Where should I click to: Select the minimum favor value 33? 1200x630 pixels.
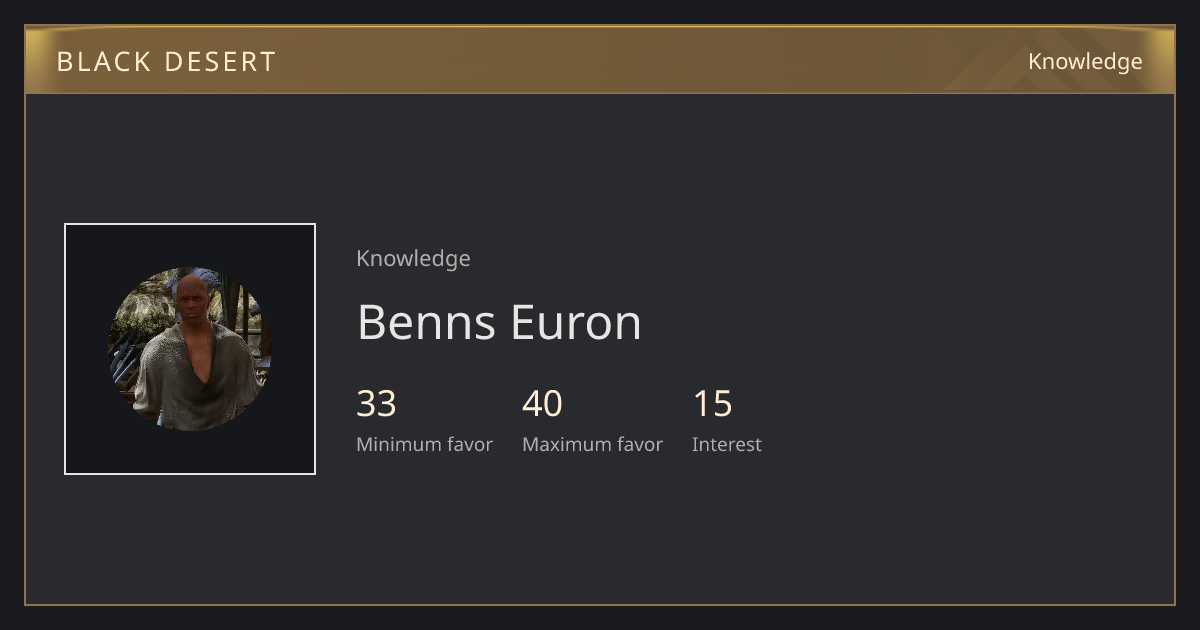pos(376,404)
